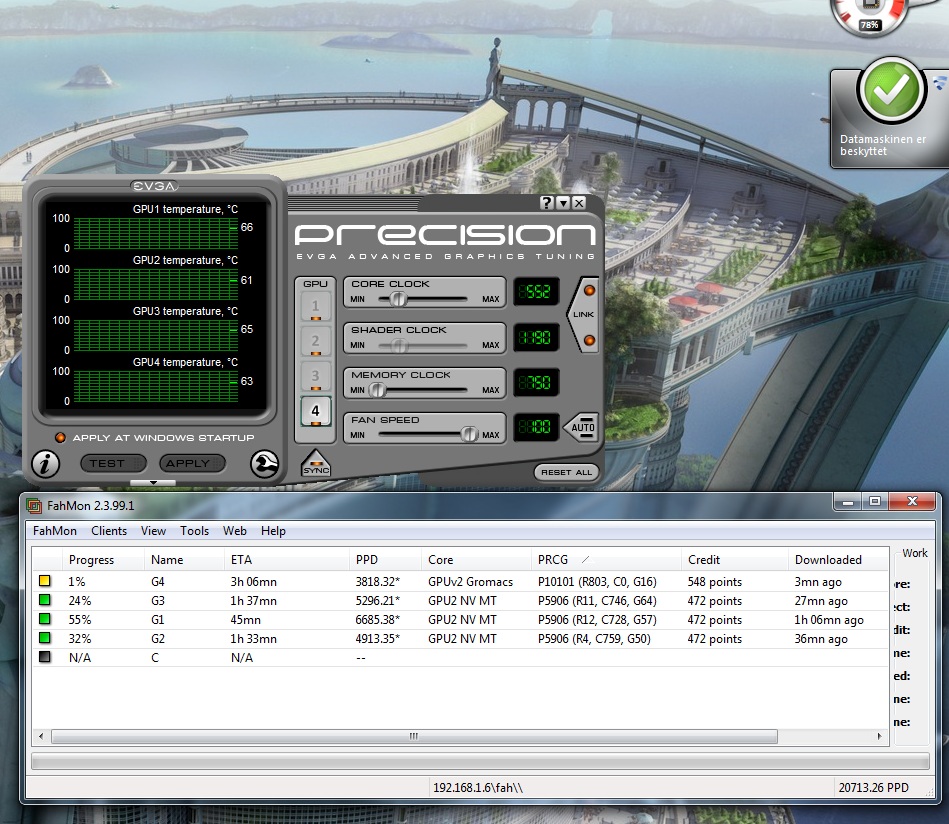Image resolution: width=949 pixels, height=824 pixels.
Task: Click the 192.168.1.6\fah\\ status path
Action: (x=478, y=787)
